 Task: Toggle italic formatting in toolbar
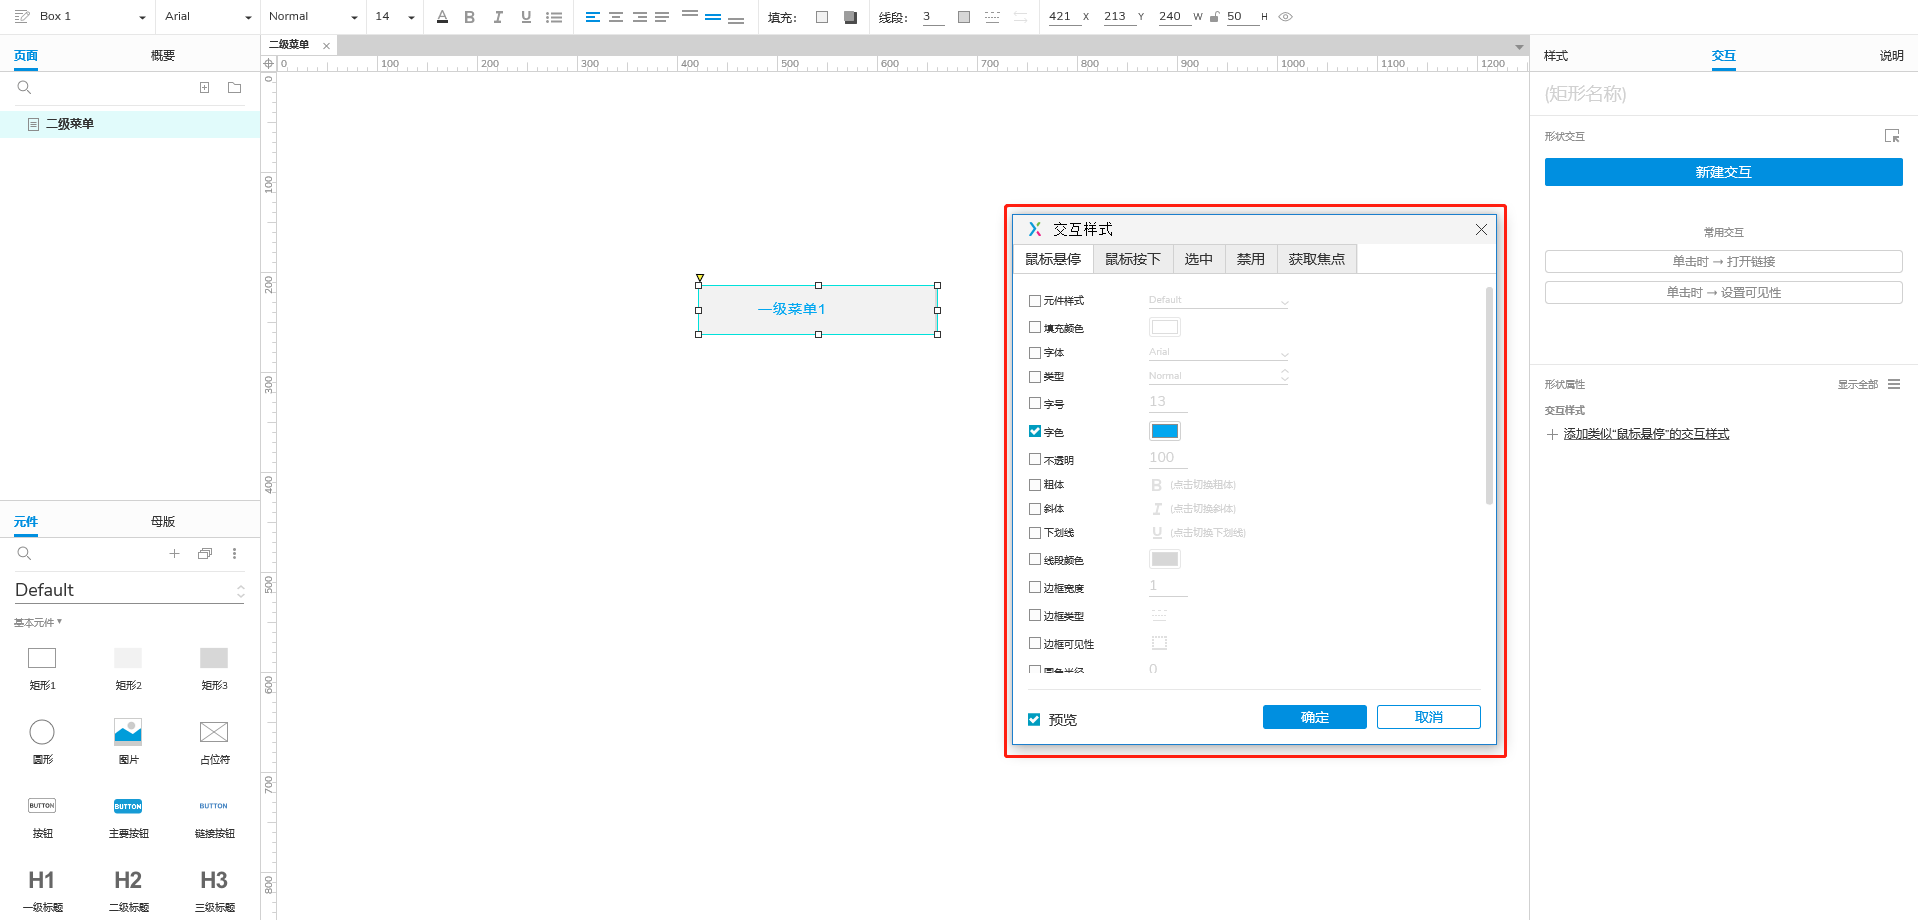(498, 17)
